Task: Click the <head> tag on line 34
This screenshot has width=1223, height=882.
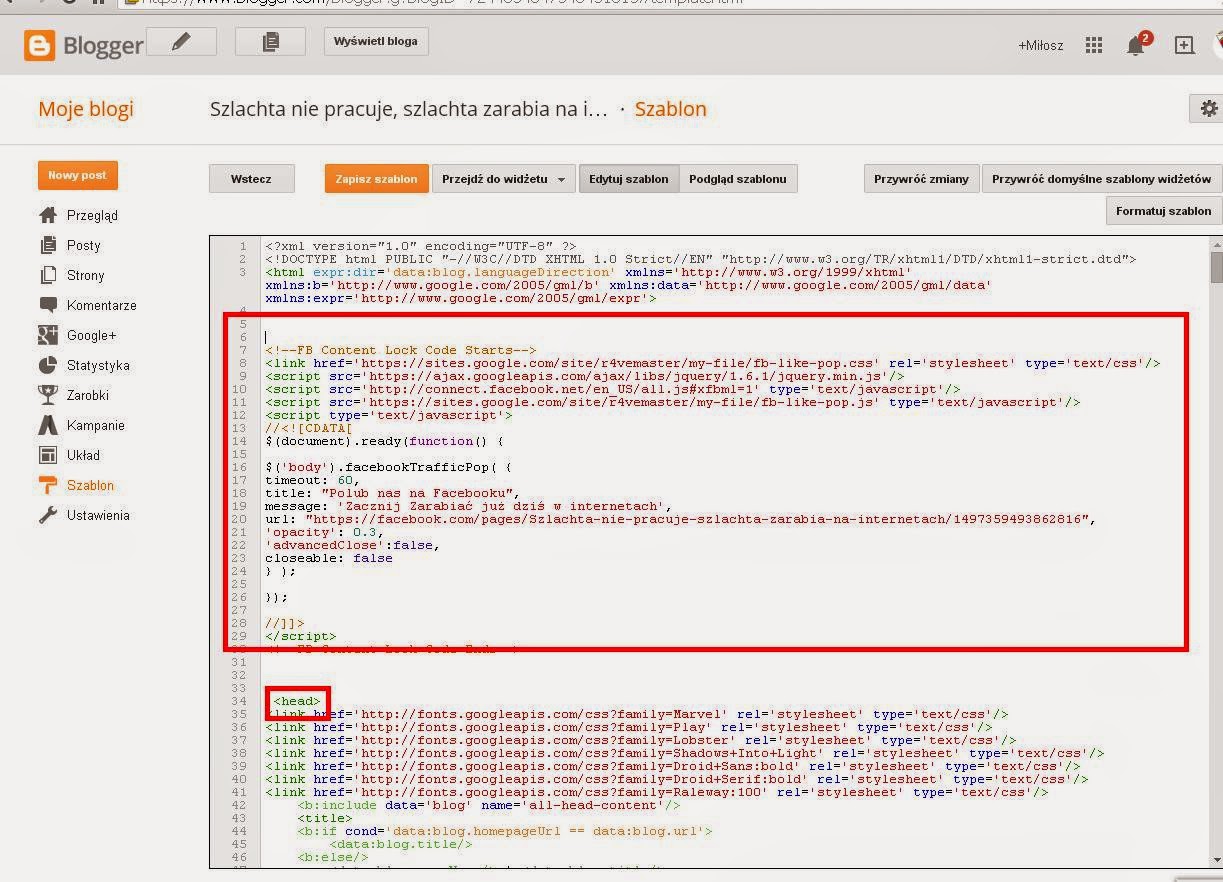Action: pyautogui.click(x=297, y=701)
